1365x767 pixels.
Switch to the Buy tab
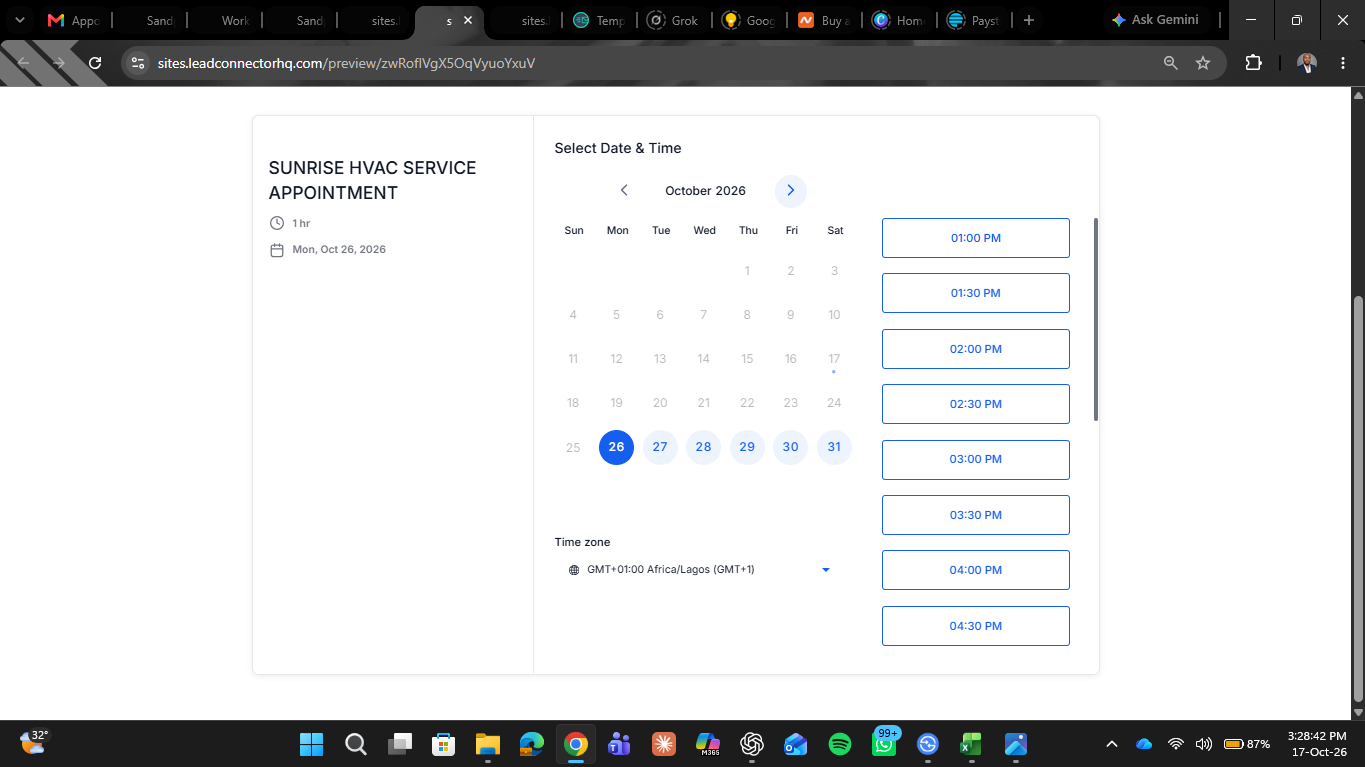[x=824, y=20]
